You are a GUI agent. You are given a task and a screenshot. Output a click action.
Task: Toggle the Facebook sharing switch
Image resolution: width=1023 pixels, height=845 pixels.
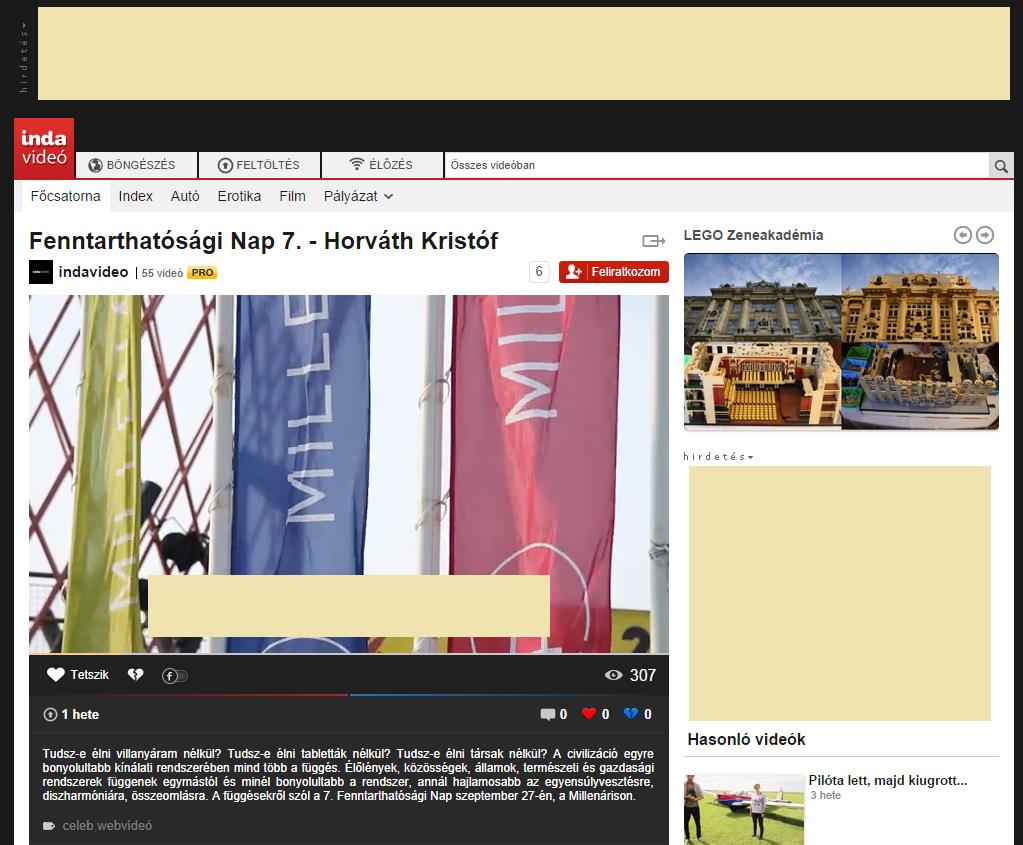pyautogui.click(x=175, y=676)
